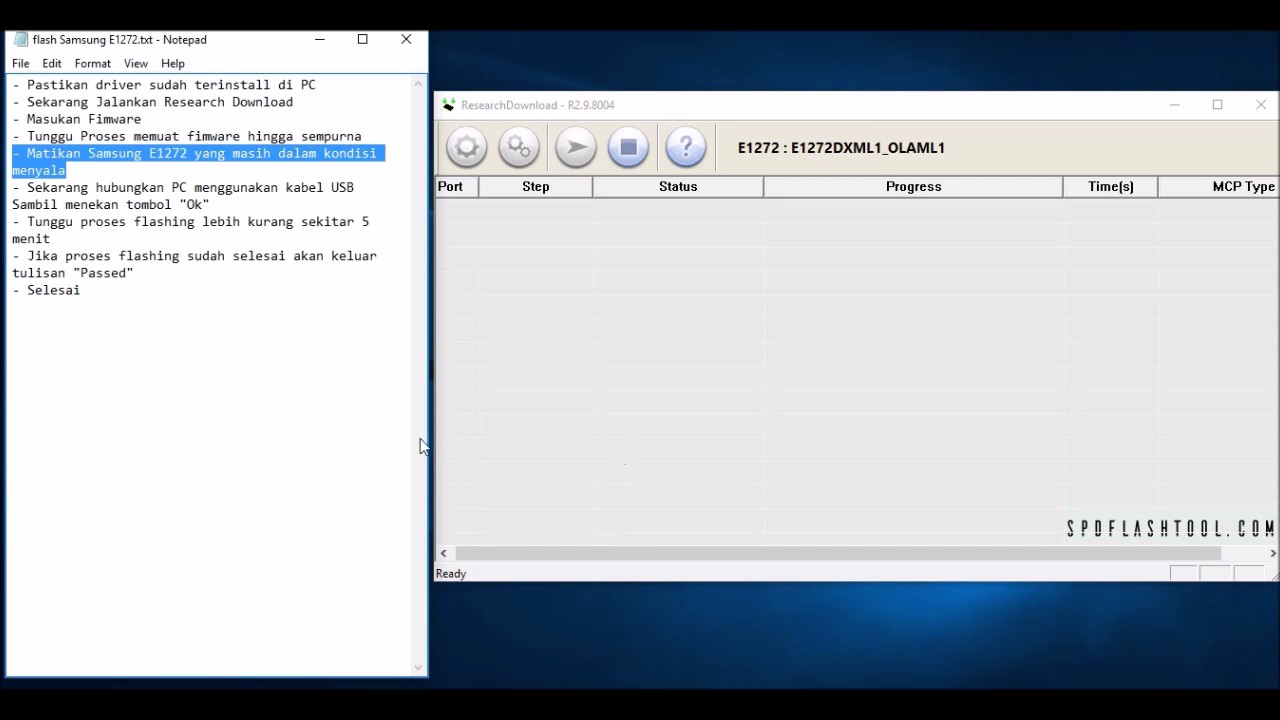Maximize the ResearchDownload window

1218,105
